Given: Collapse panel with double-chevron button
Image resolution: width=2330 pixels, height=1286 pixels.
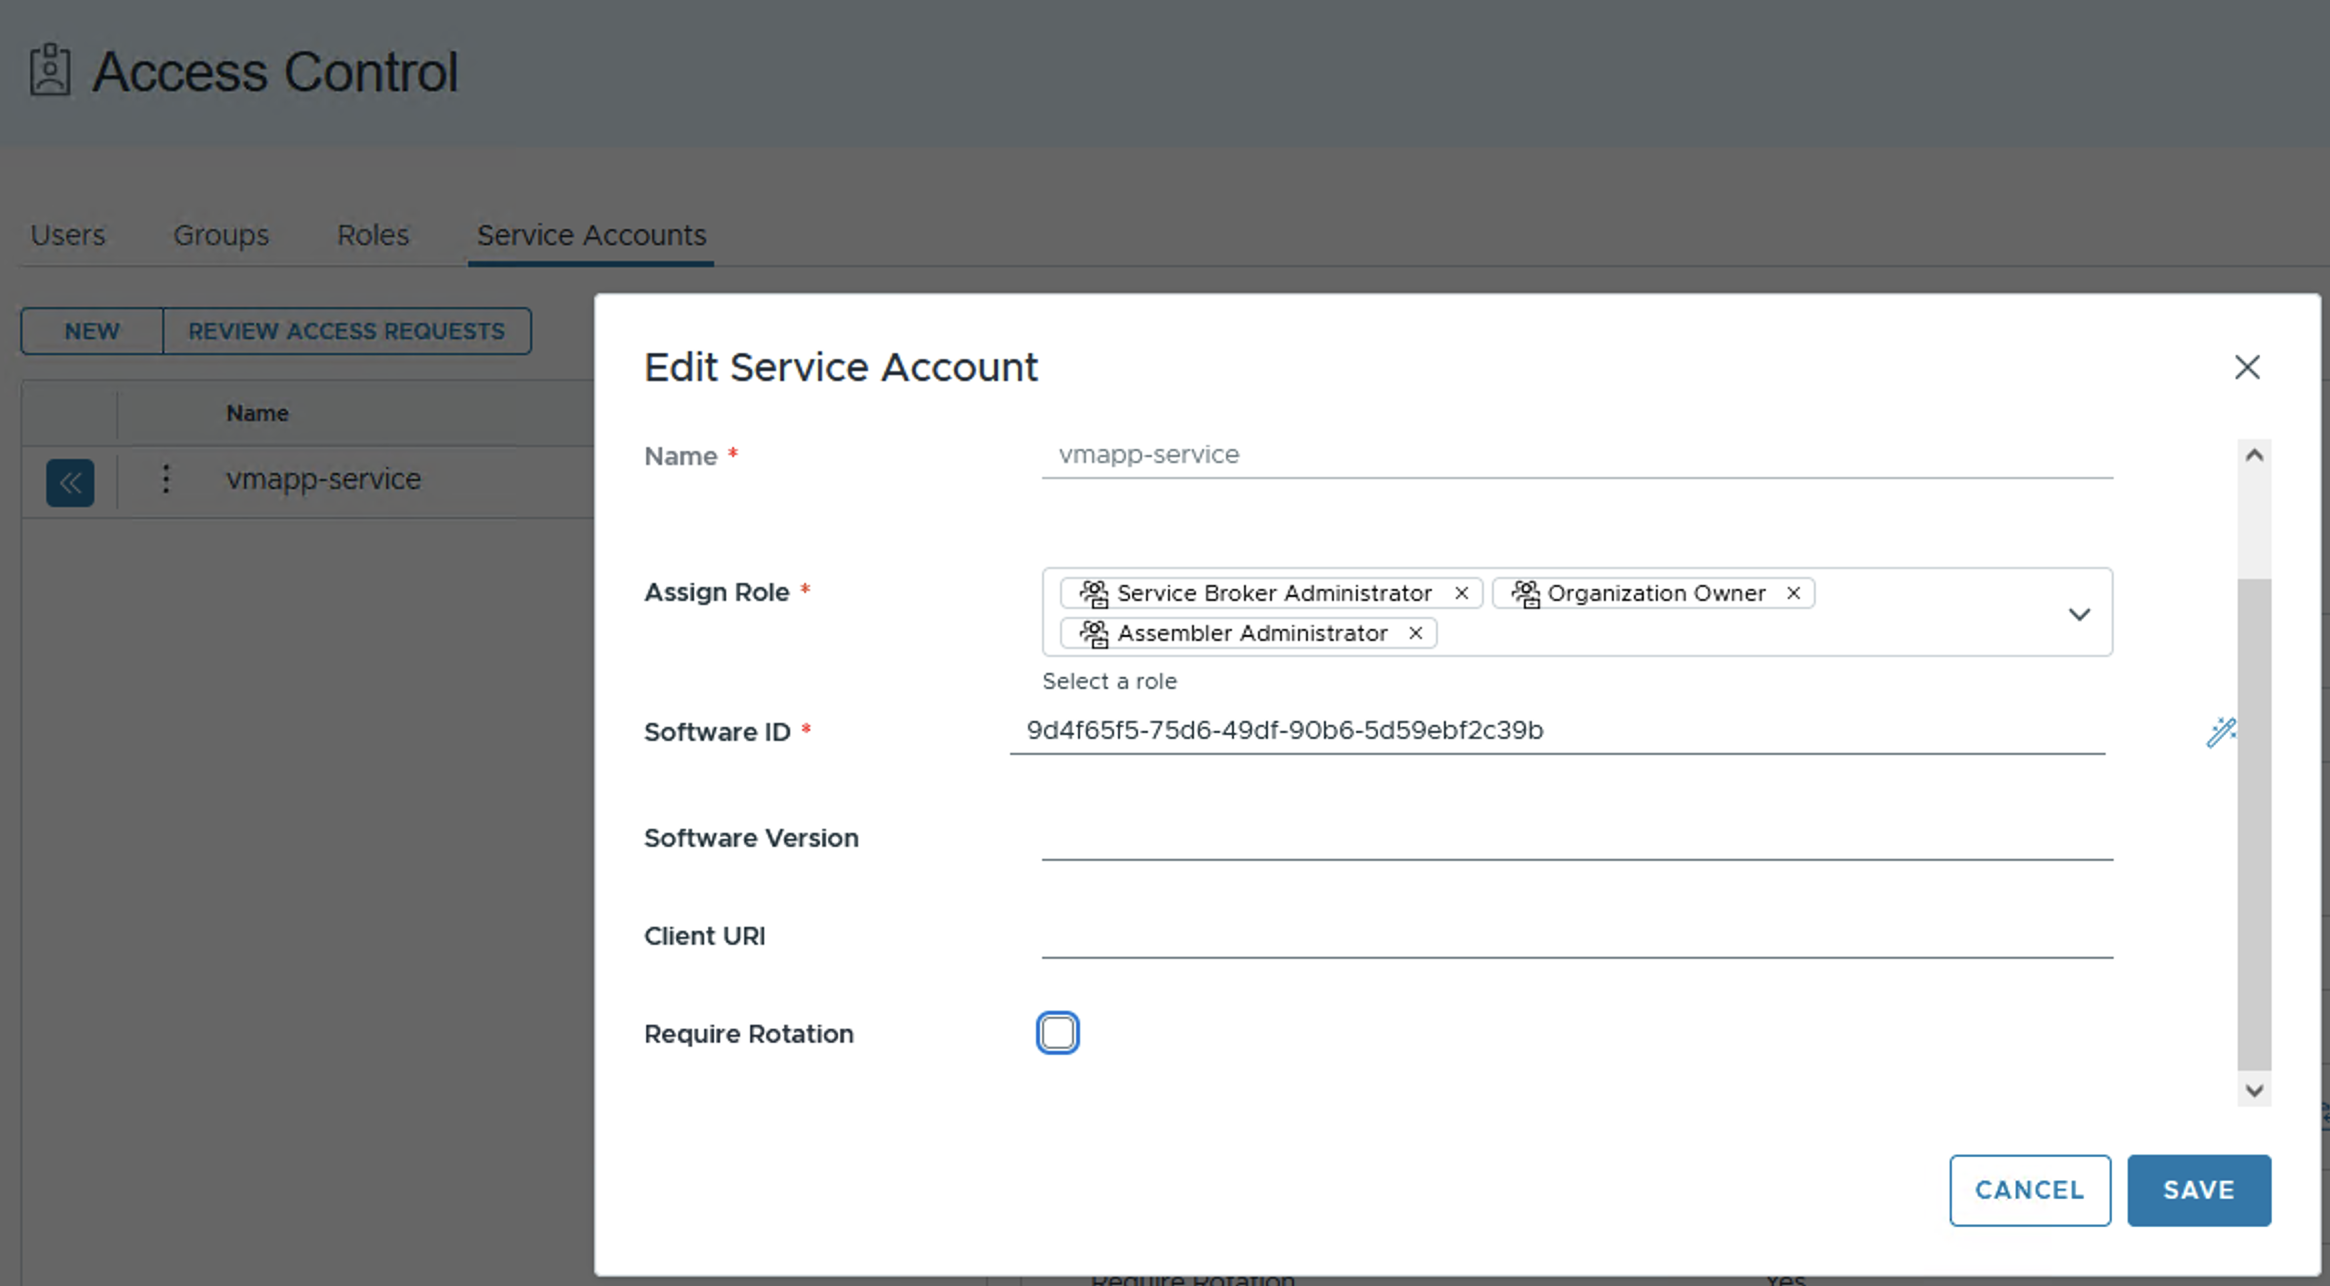Looking at the screenshot, I should [70, 483].
